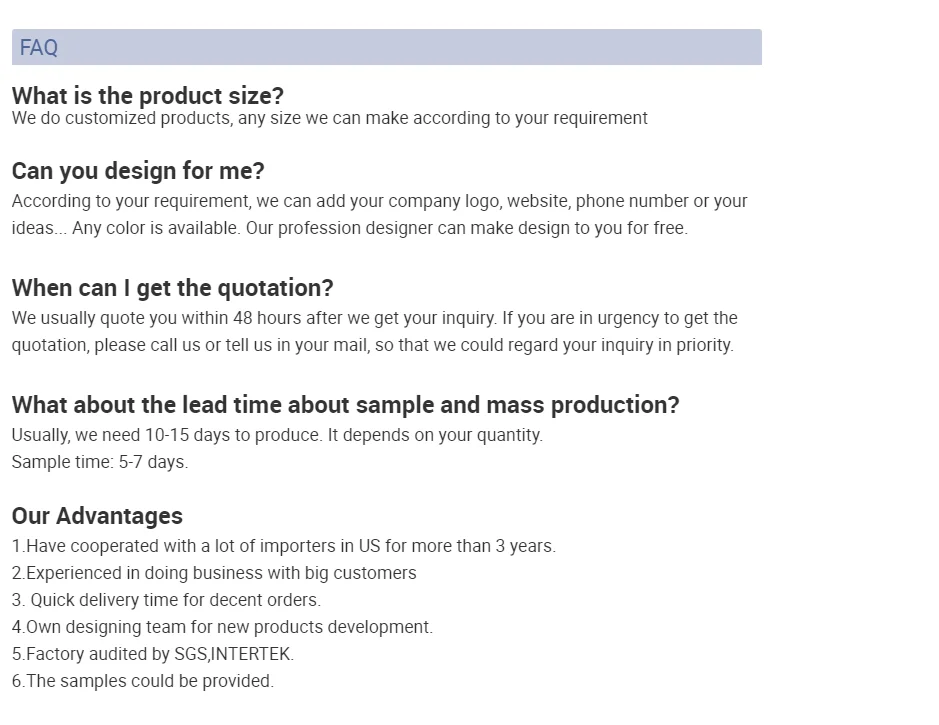The image size is (939, 725).
Task: Click the 'Sample time: 5-7 days' line
Action: click(x=100, y=462)
